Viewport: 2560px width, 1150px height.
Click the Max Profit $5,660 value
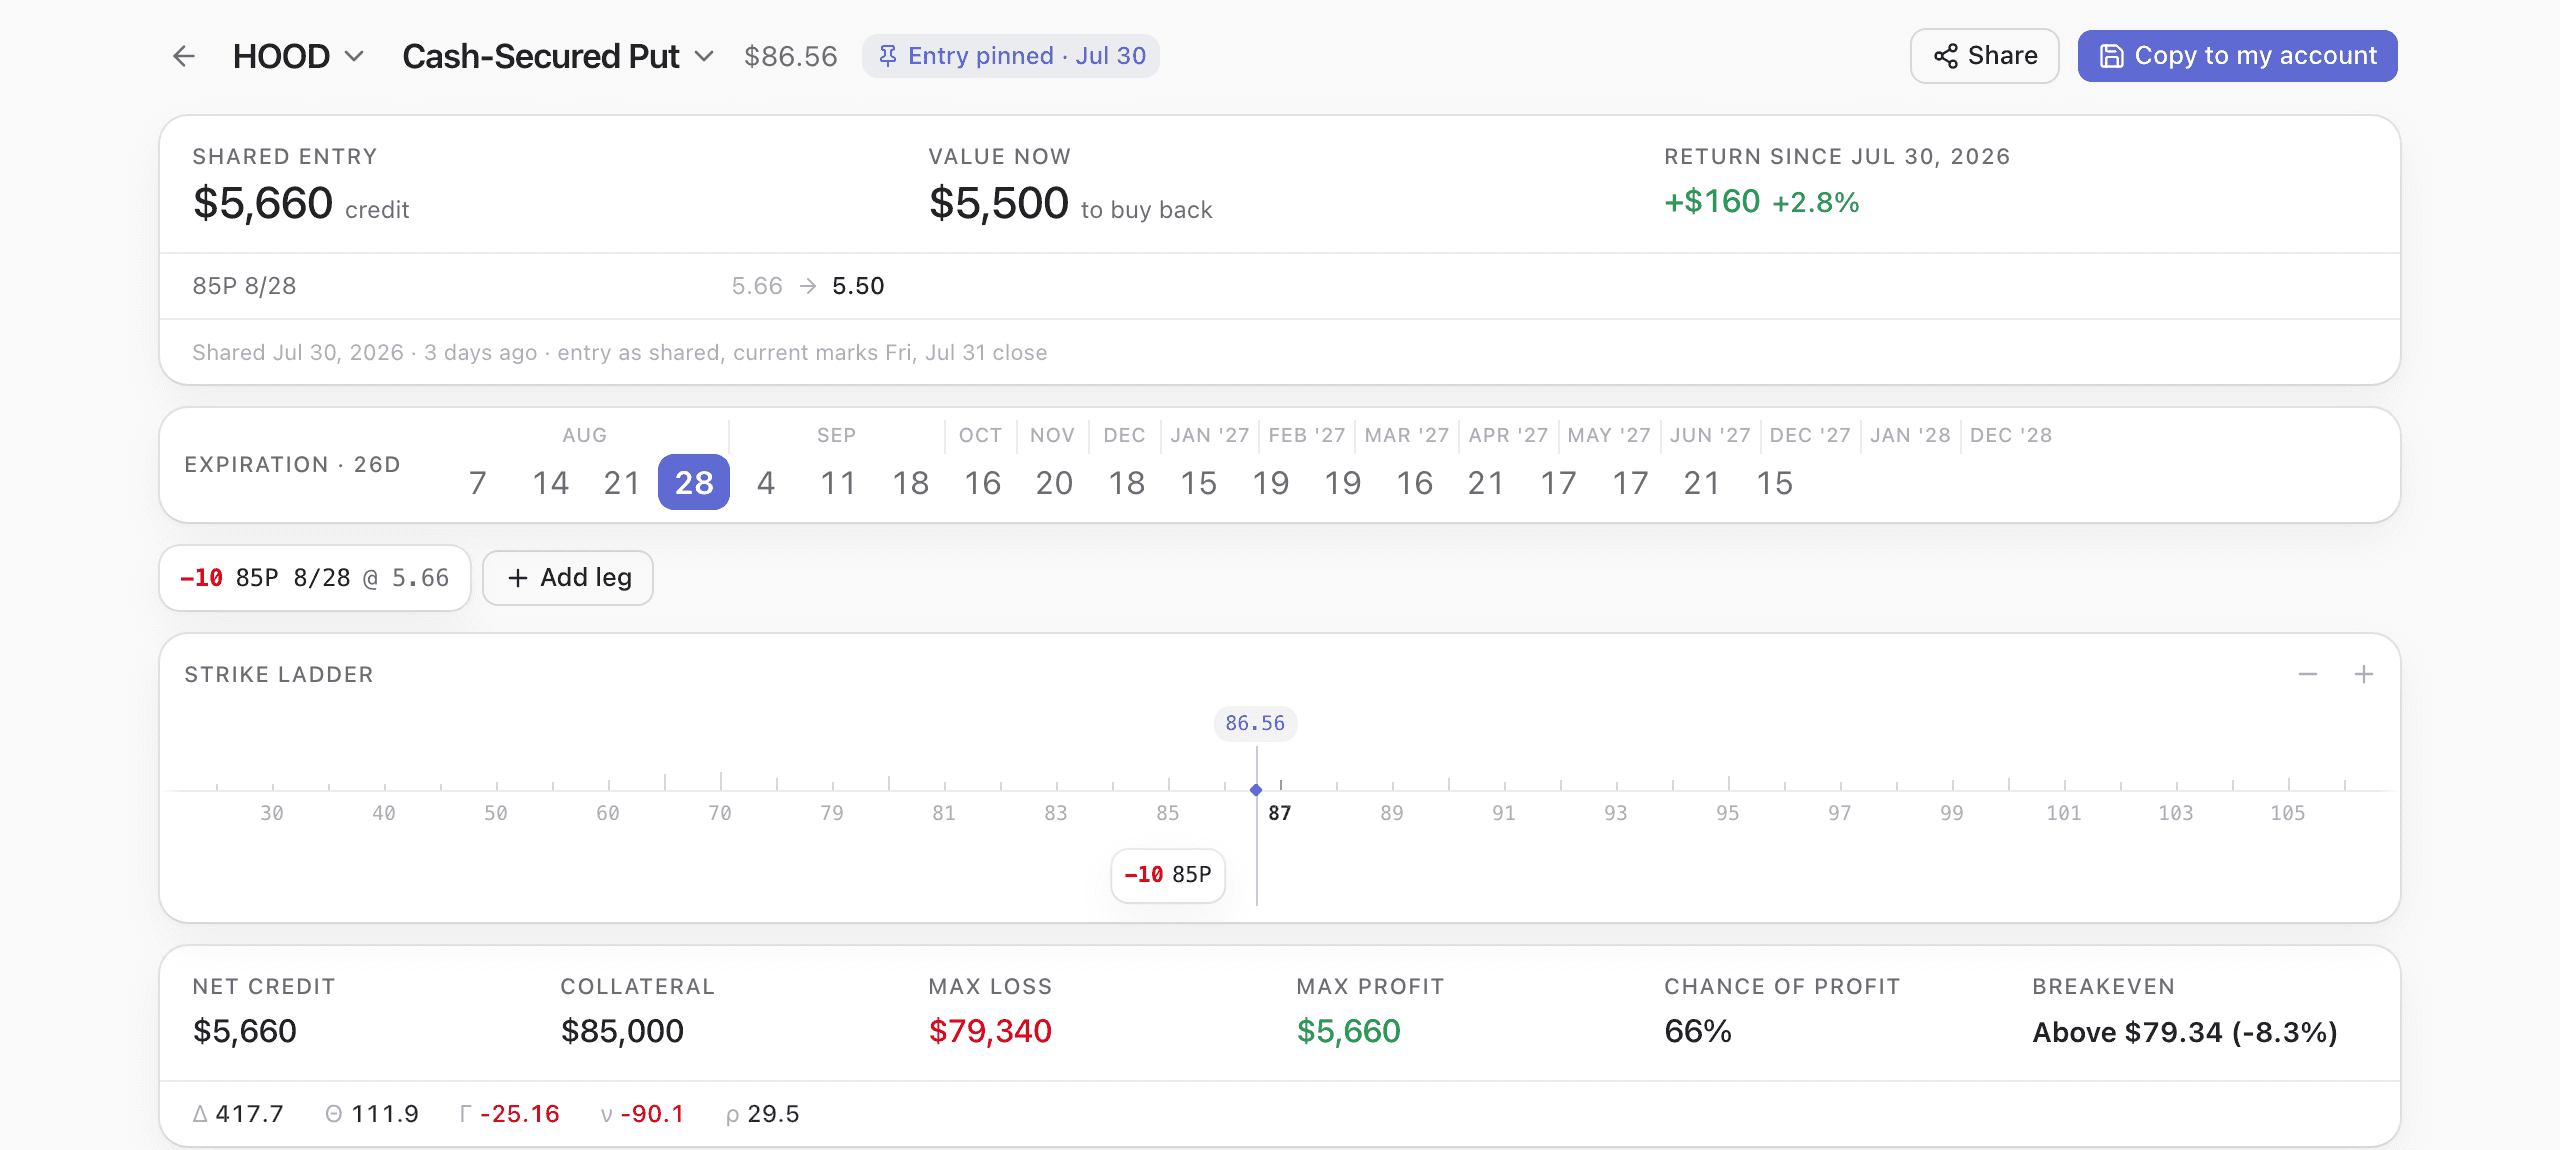tap(1348, 1031)
